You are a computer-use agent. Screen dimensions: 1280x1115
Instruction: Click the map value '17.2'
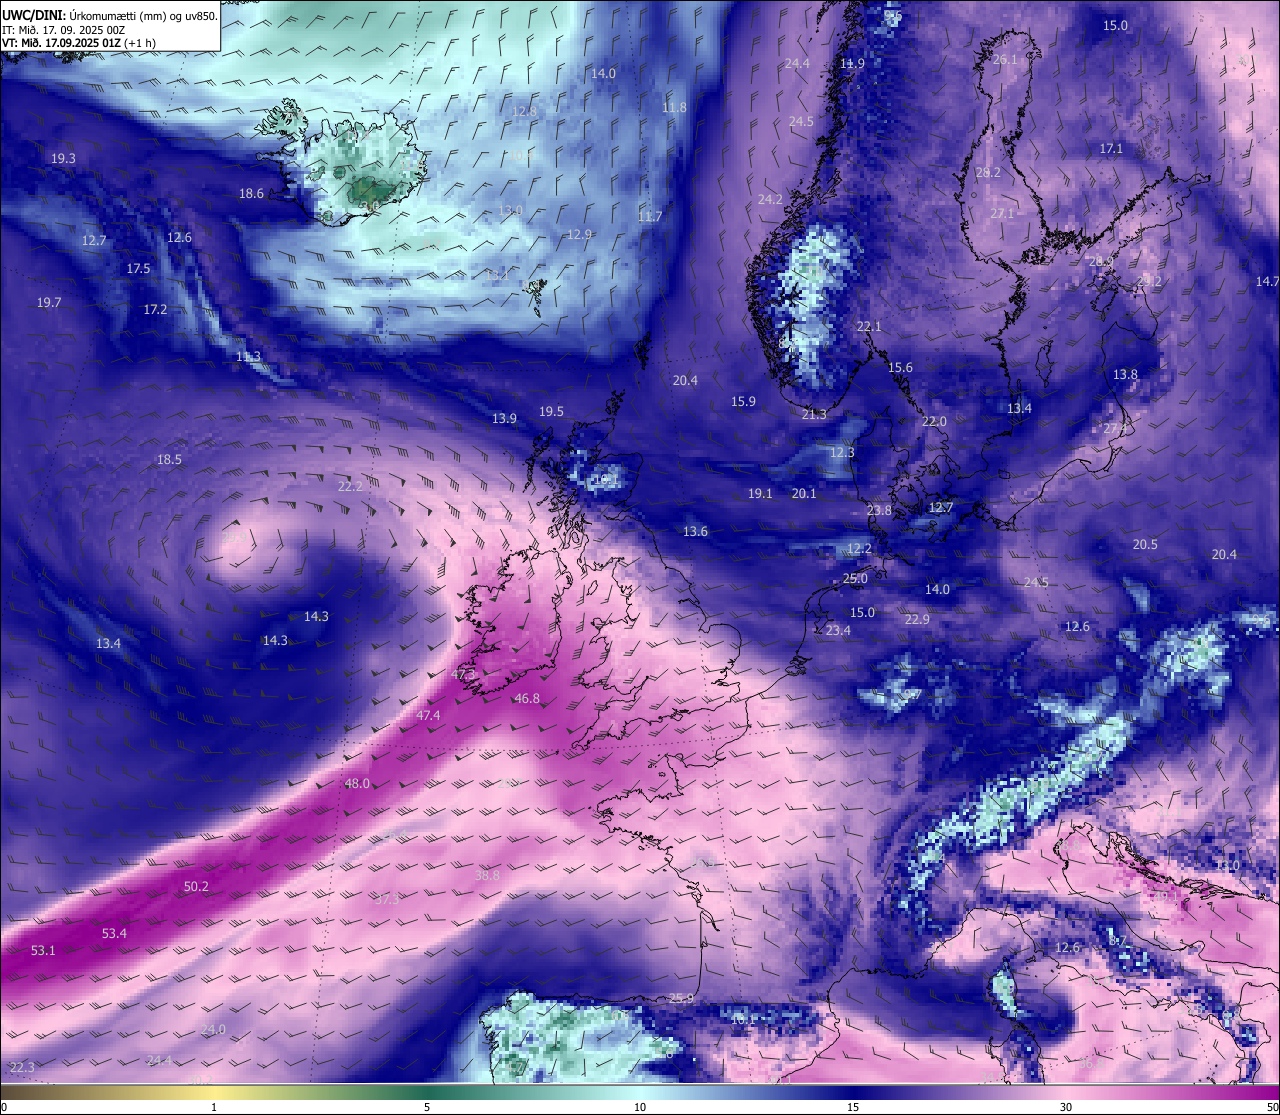pos(155,309)
